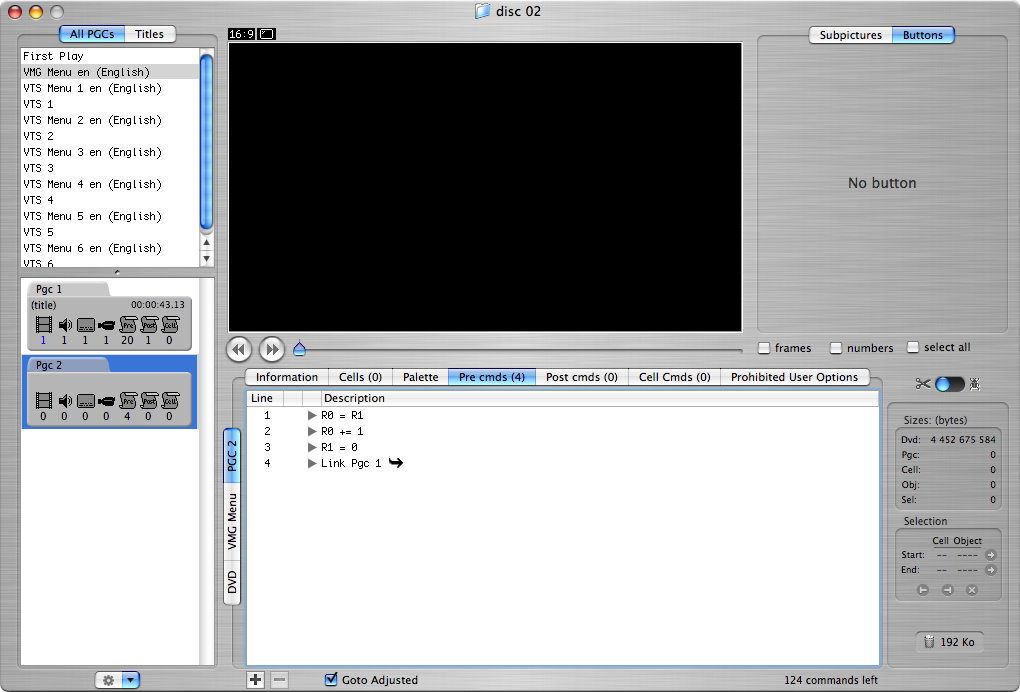Flip the scissors/bug mode switch
Screen dimensions: 1020x692
949,384
